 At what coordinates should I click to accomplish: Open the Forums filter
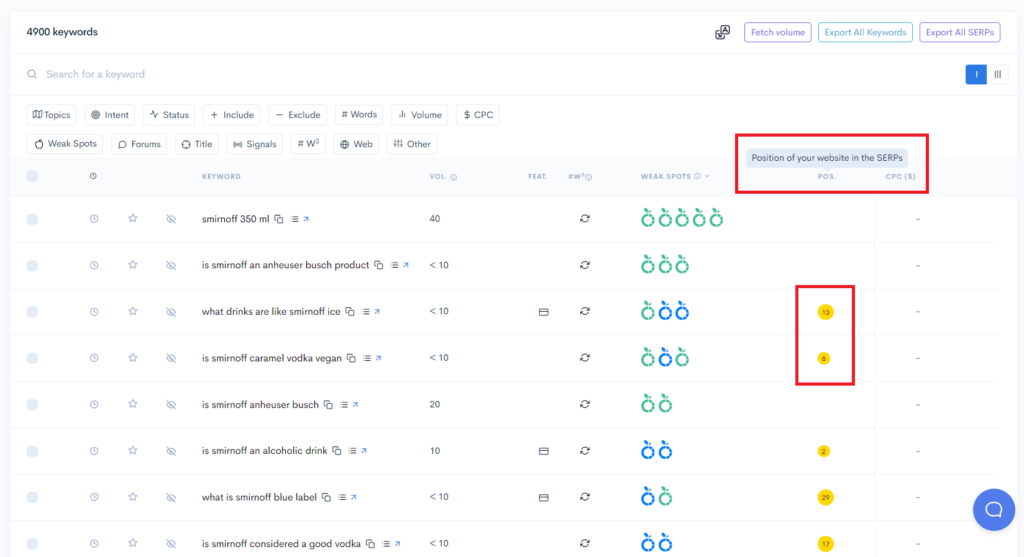(x=139, y=144)
